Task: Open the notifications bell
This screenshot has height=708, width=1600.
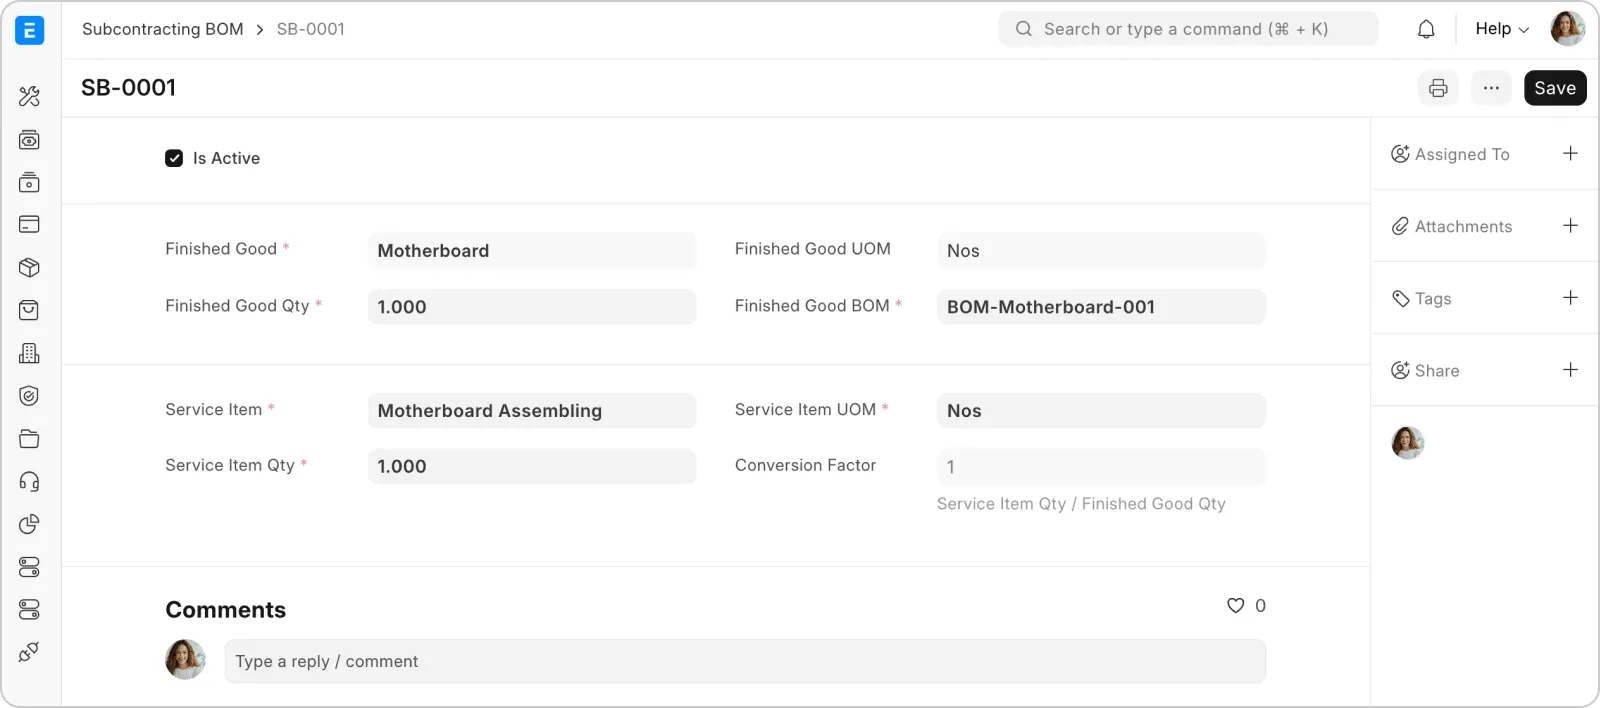Action: coord(1426,29)
